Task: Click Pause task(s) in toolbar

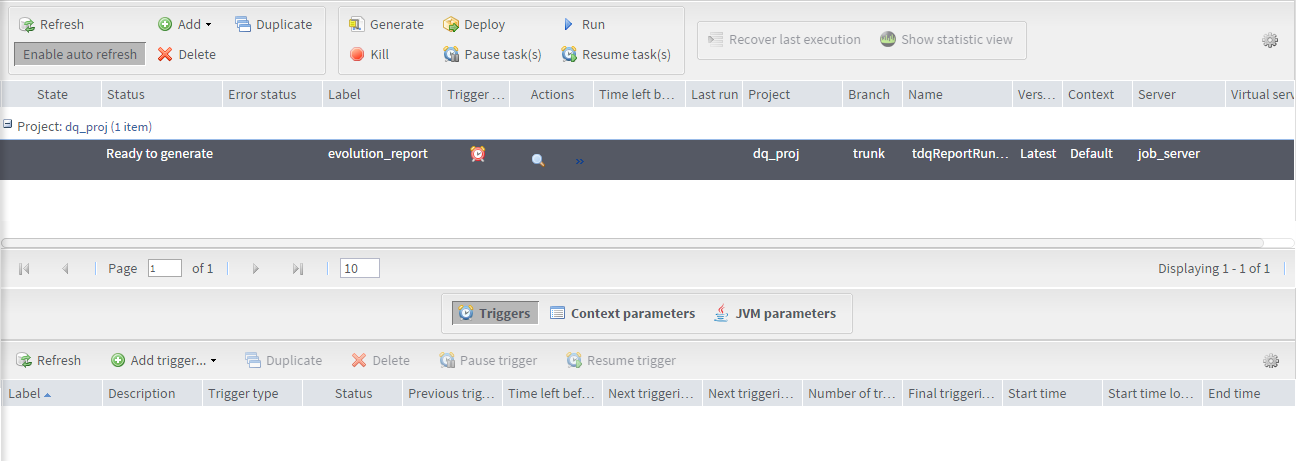Action: tap(492, 54)
